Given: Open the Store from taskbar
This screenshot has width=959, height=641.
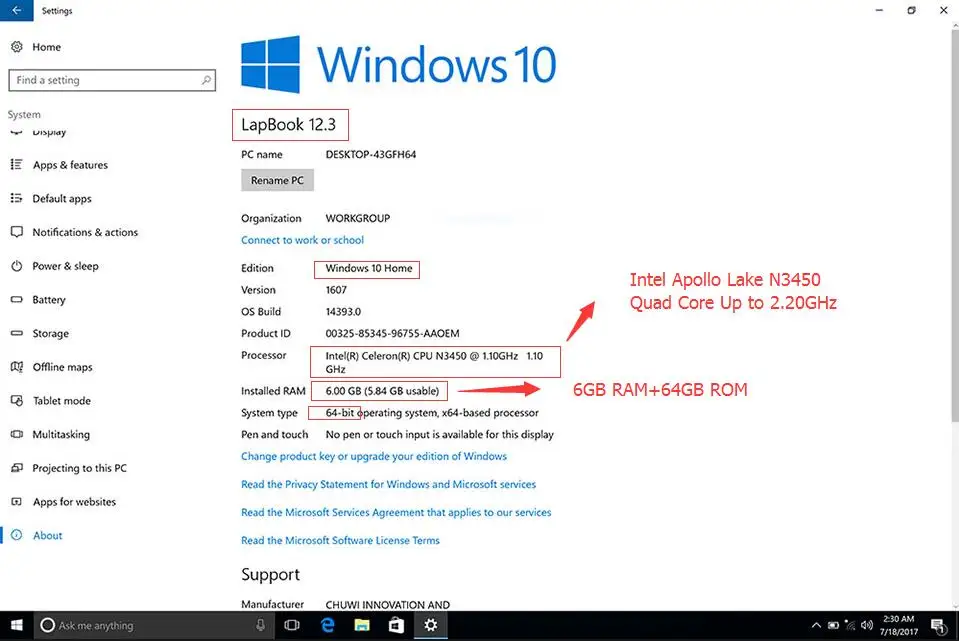Looking at the screenshot, I should click(x=396, y=625).
